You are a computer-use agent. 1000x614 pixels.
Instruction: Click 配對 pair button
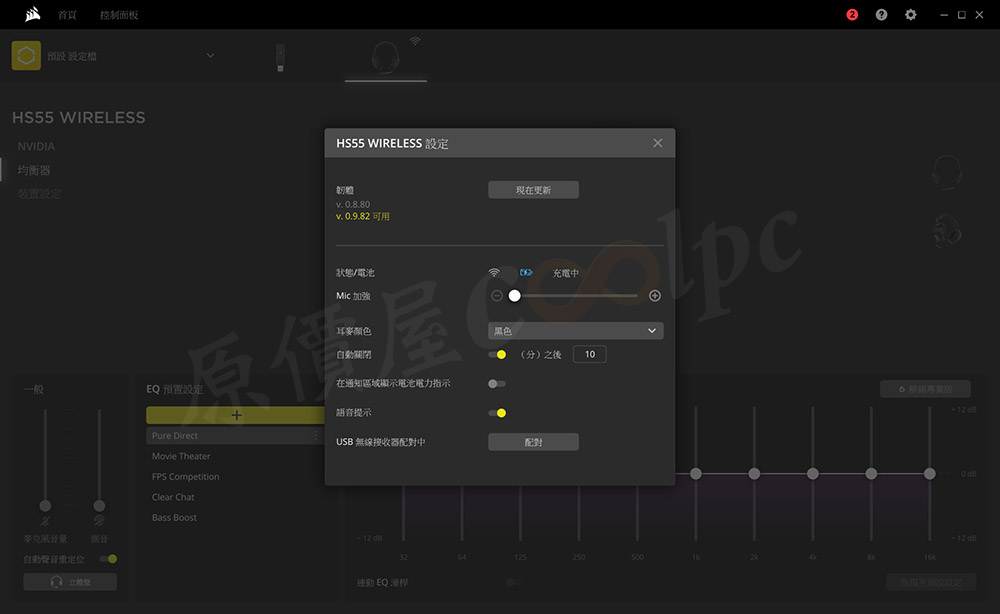tap(533, 442)
